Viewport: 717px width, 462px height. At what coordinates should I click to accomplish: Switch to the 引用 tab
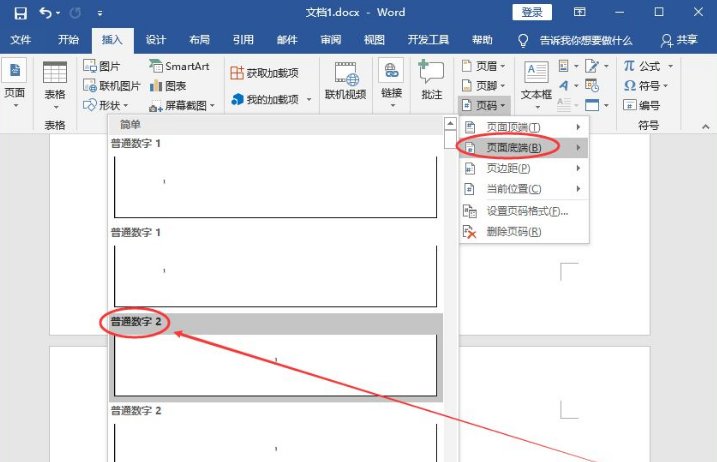click(243, 40)
